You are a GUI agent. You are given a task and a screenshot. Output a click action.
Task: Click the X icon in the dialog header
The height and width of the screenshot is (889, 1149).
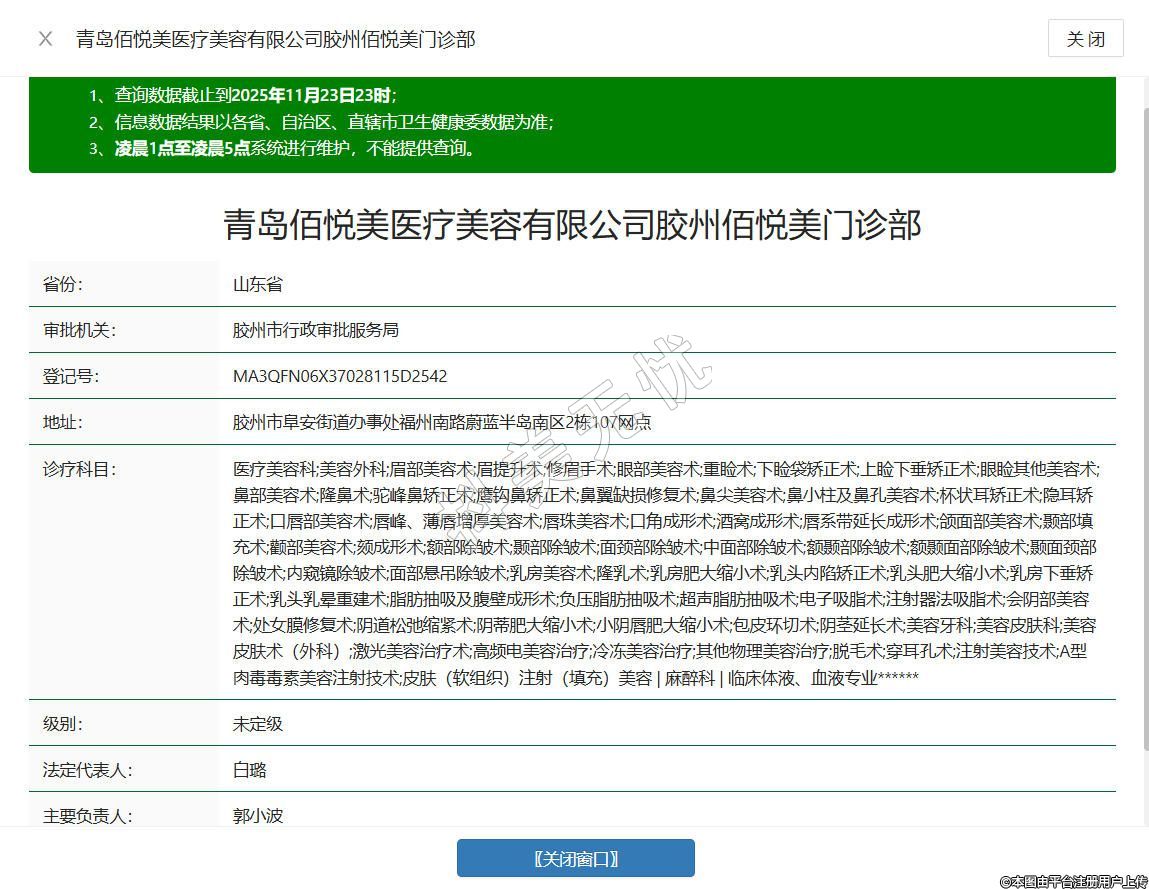click(x=45, y=39)
